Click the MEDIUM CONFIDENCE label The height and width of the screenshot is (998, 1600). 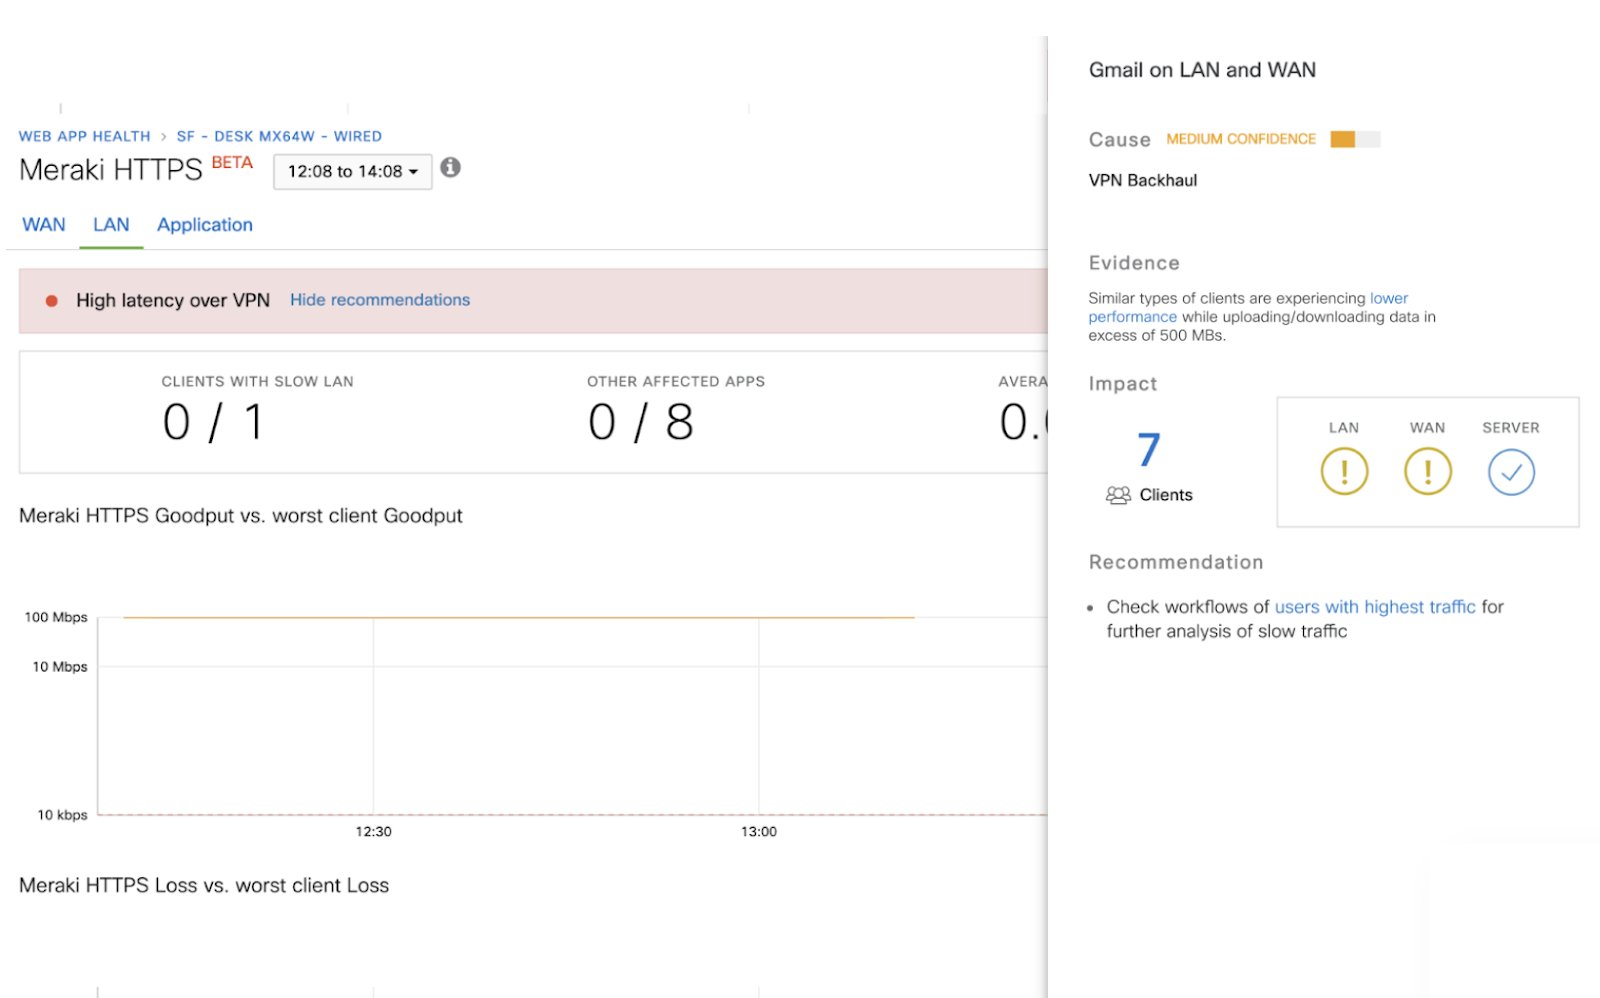1241,139
